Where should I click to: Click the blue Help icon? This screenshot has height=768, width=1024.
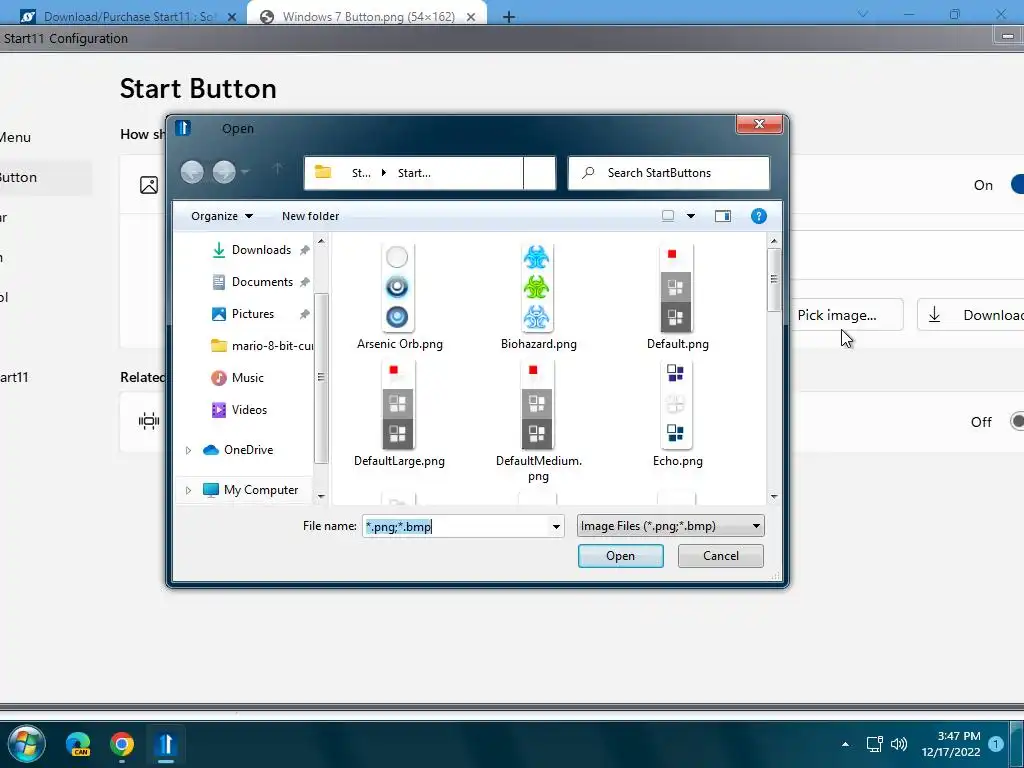(x=758, y=216)
